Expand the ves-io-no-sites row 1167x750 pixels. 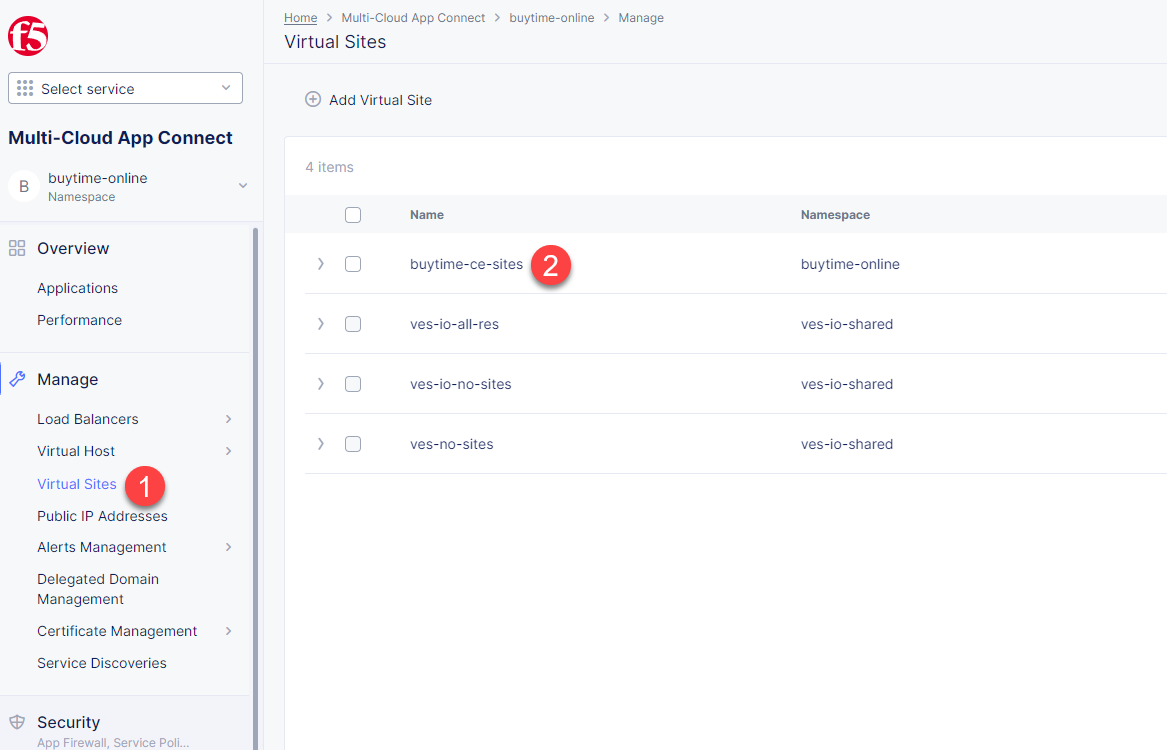coord(321,384)
